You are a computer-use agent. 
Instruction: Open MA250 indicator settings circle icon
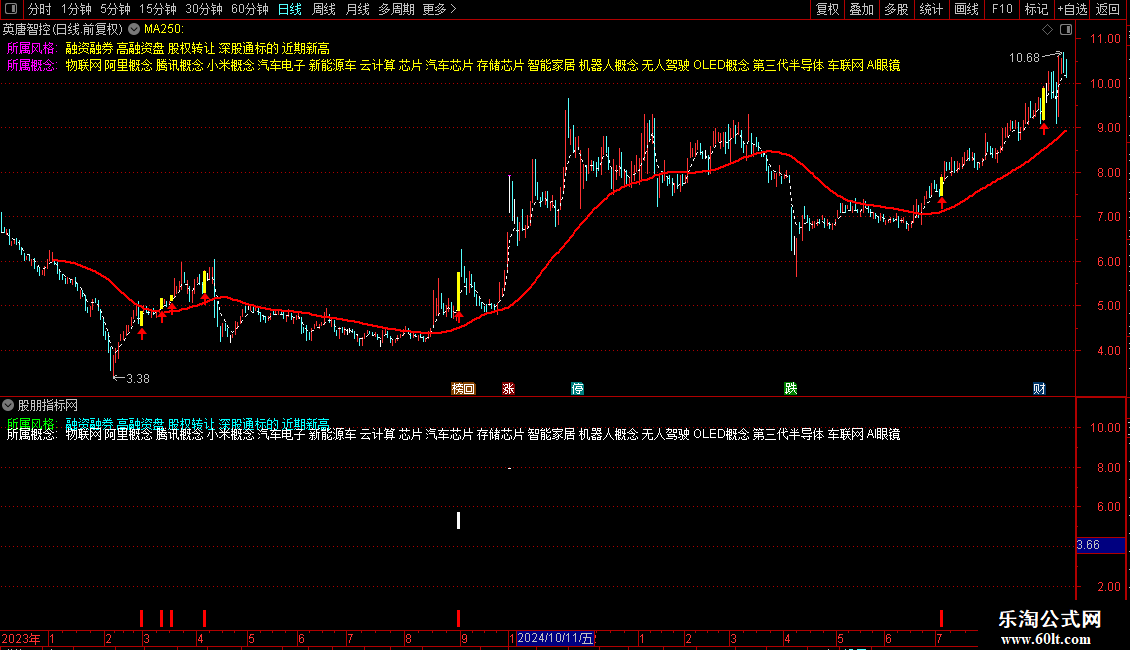coord(134,29)
